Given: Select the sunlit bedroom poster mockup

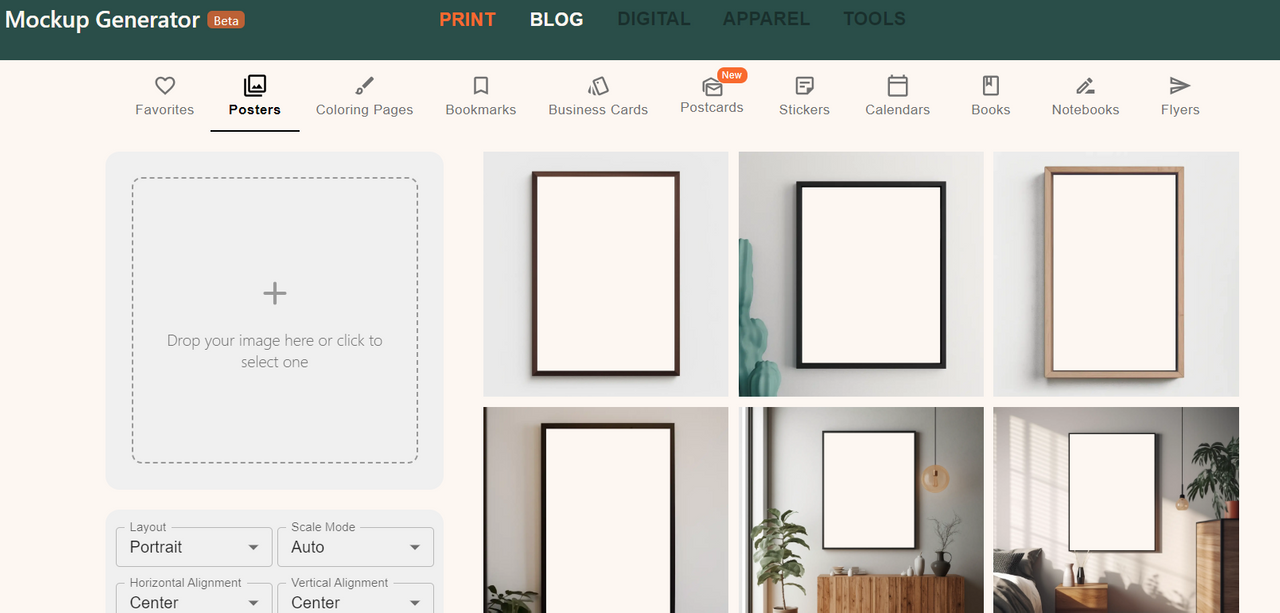Looking at the screenshot, I should coord(1116,510).
